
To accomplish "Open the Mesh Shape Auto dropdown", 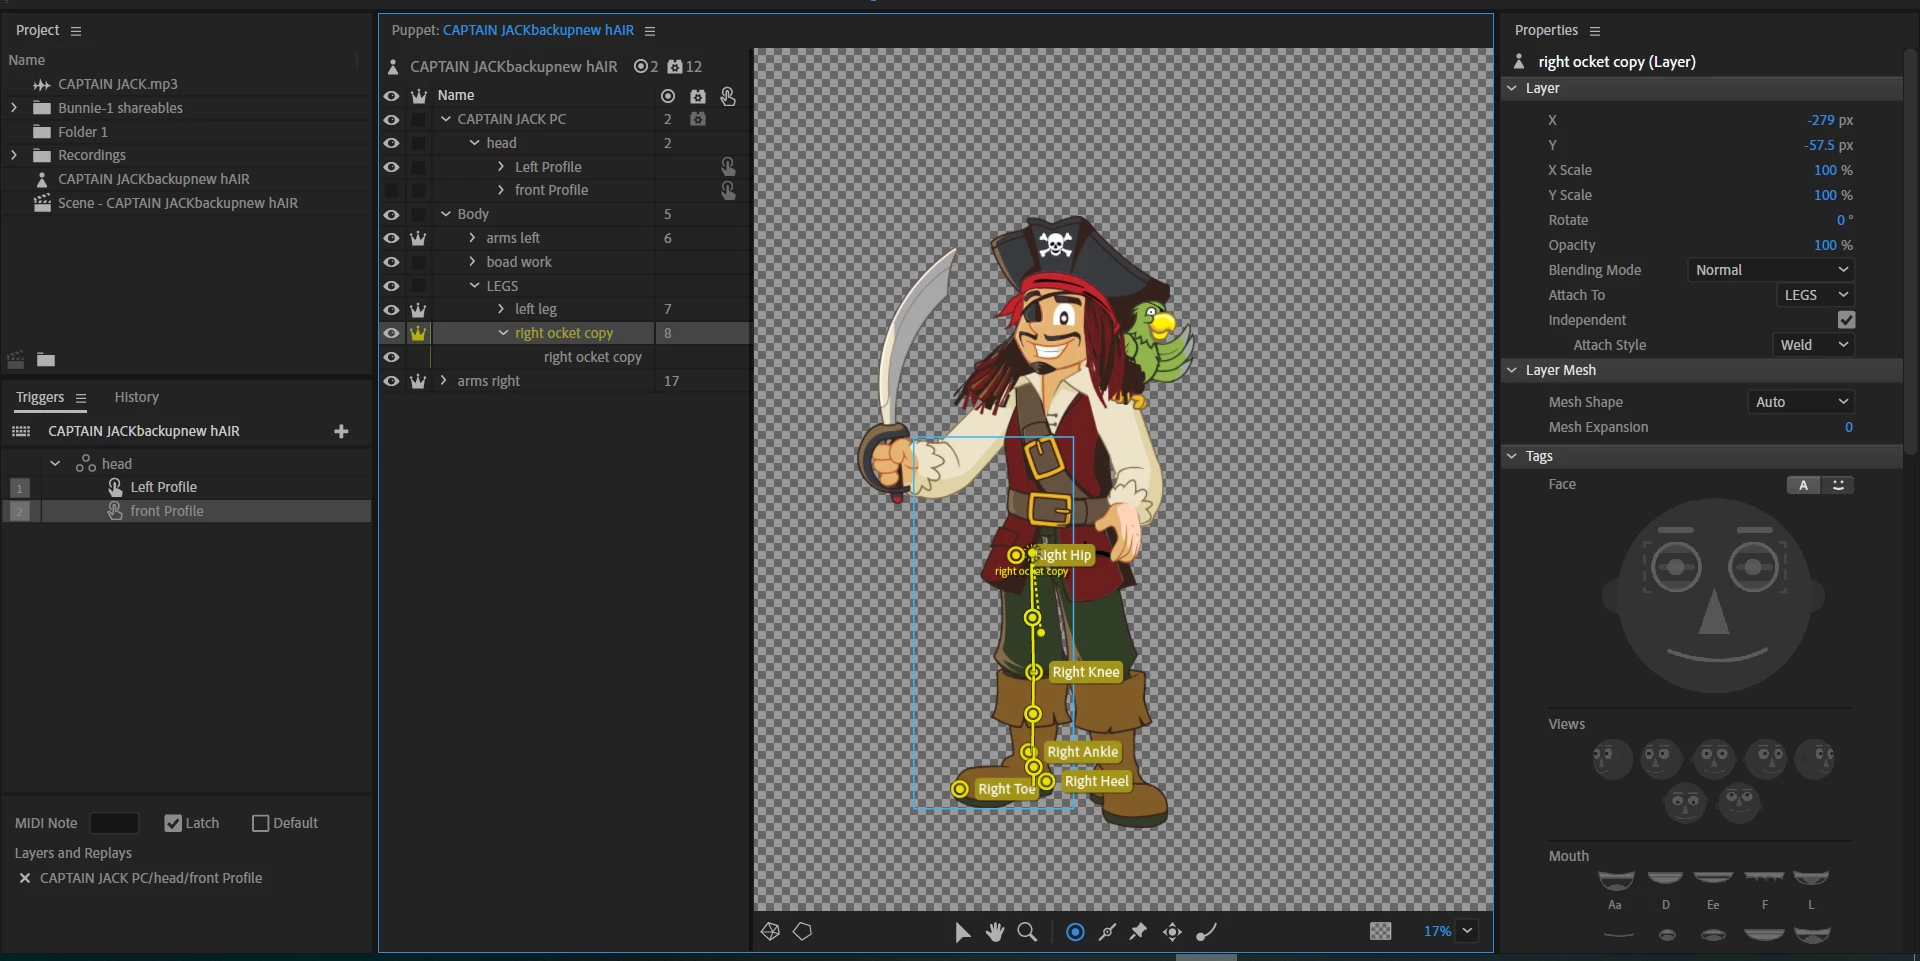I will (x=1800, y=402).
